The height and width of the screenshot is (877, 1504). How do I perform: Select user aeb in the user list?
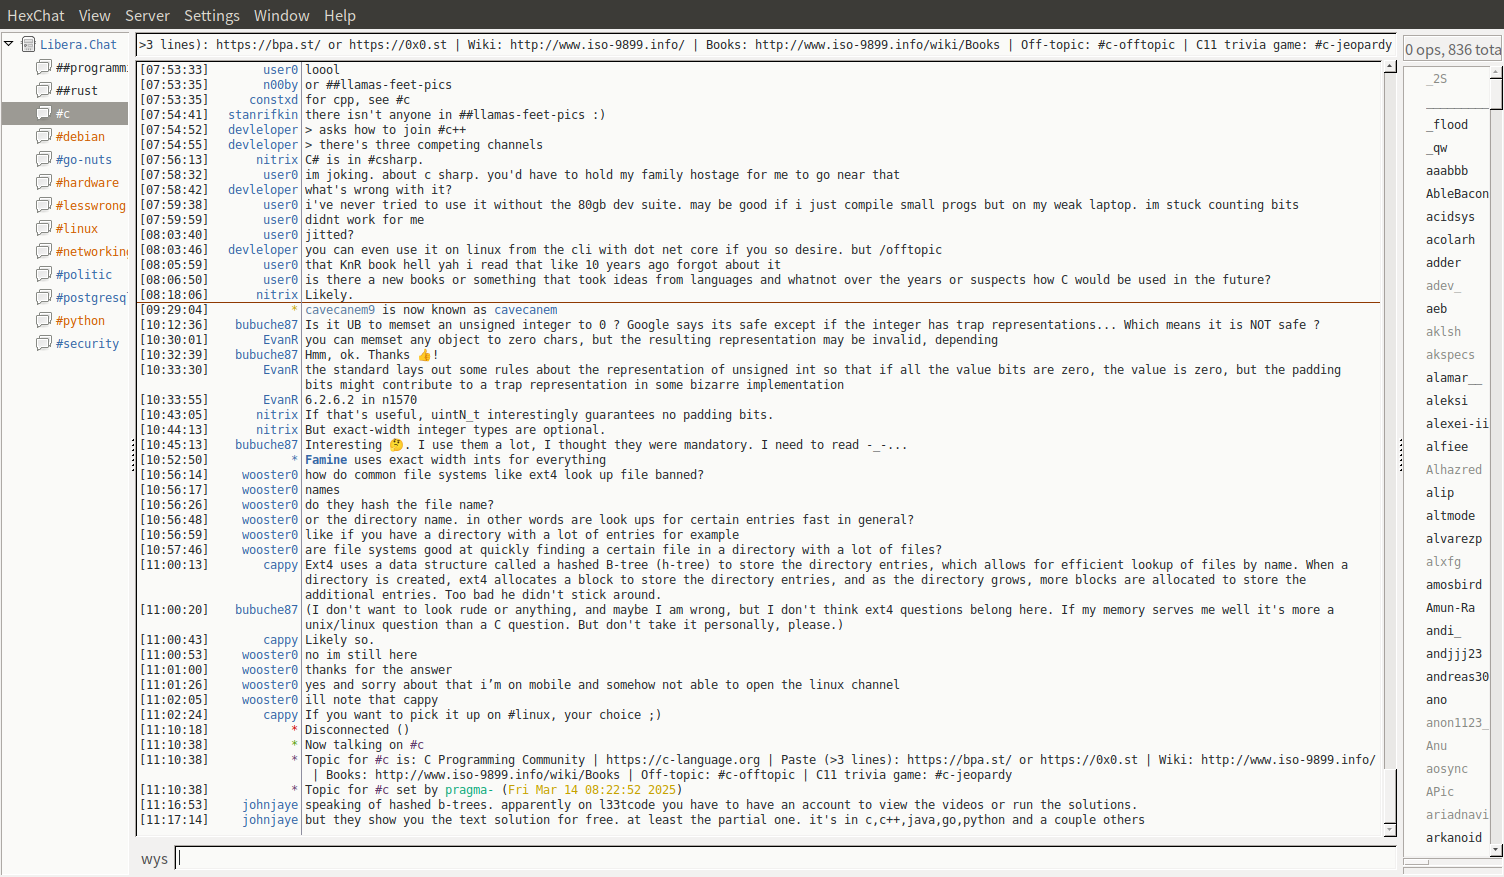[x=1436, y=309]
